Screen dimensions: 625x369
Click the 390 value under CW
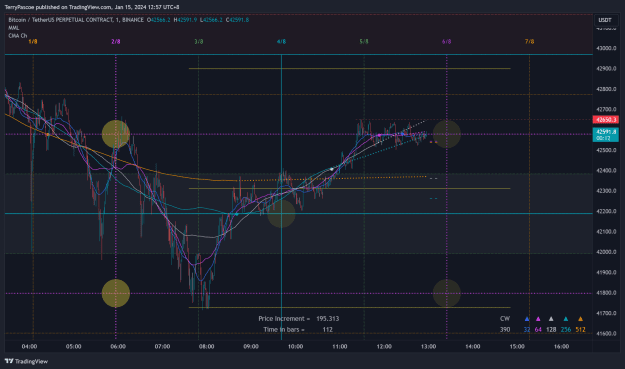[x=505, y=330]
